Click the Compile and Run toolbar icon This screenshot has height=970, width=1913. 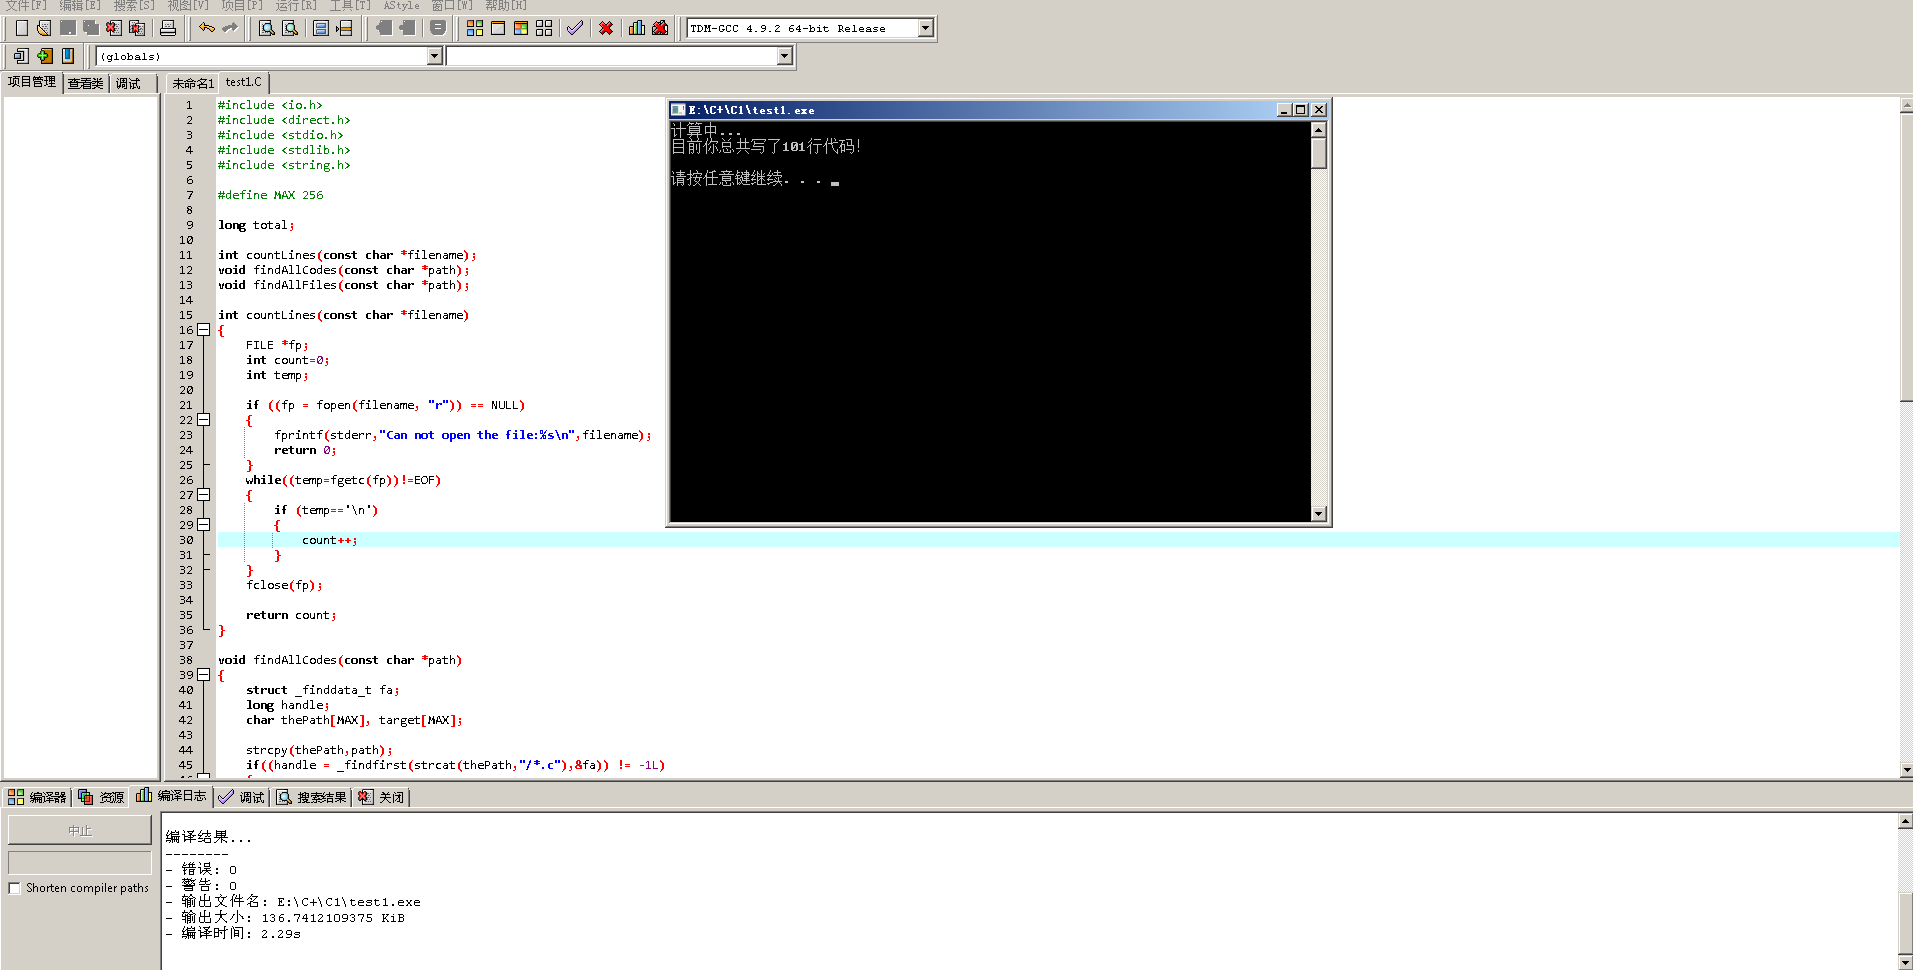(x=521, y=28)
